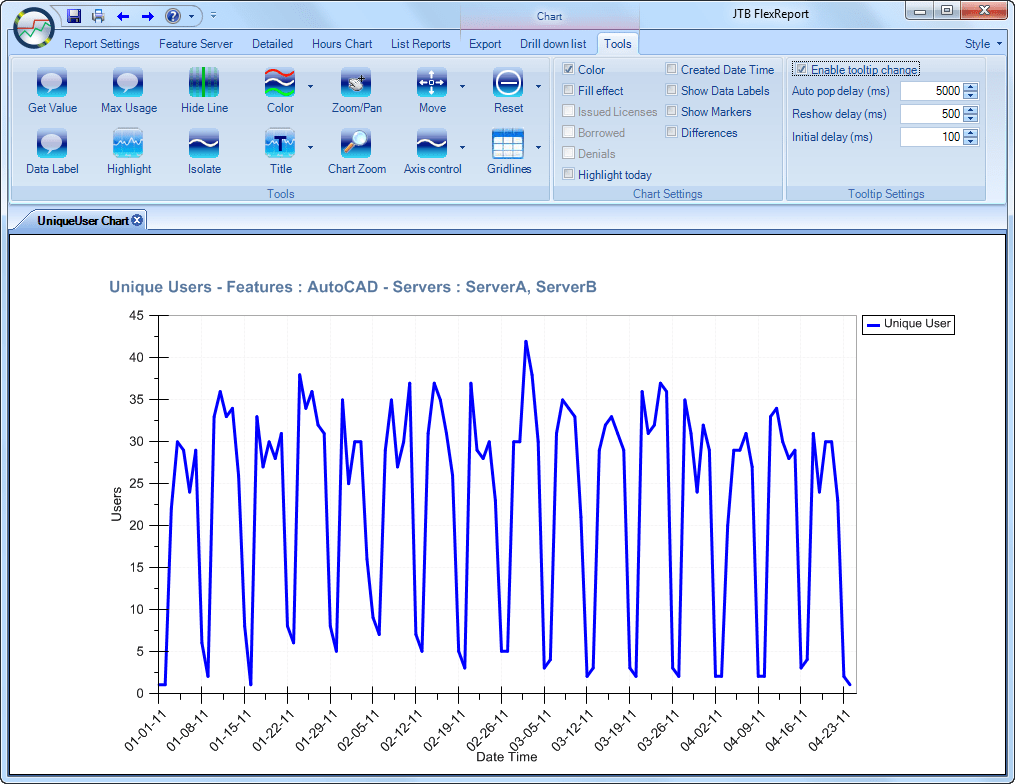Uncheck the Color checkbox
Screen dimensions: 1015x784
[568, 69]
